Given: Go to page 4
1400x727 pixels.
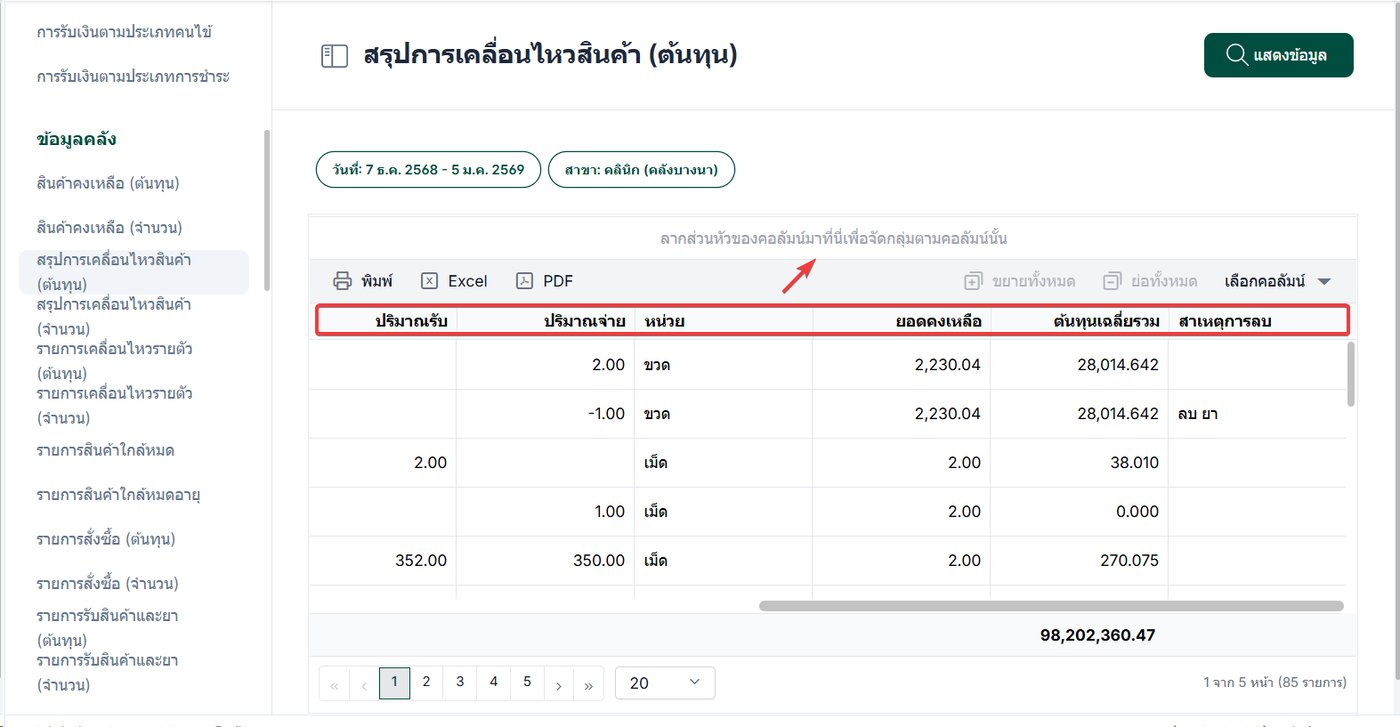Looking at the screenshot, I should [x=494, y=682].
